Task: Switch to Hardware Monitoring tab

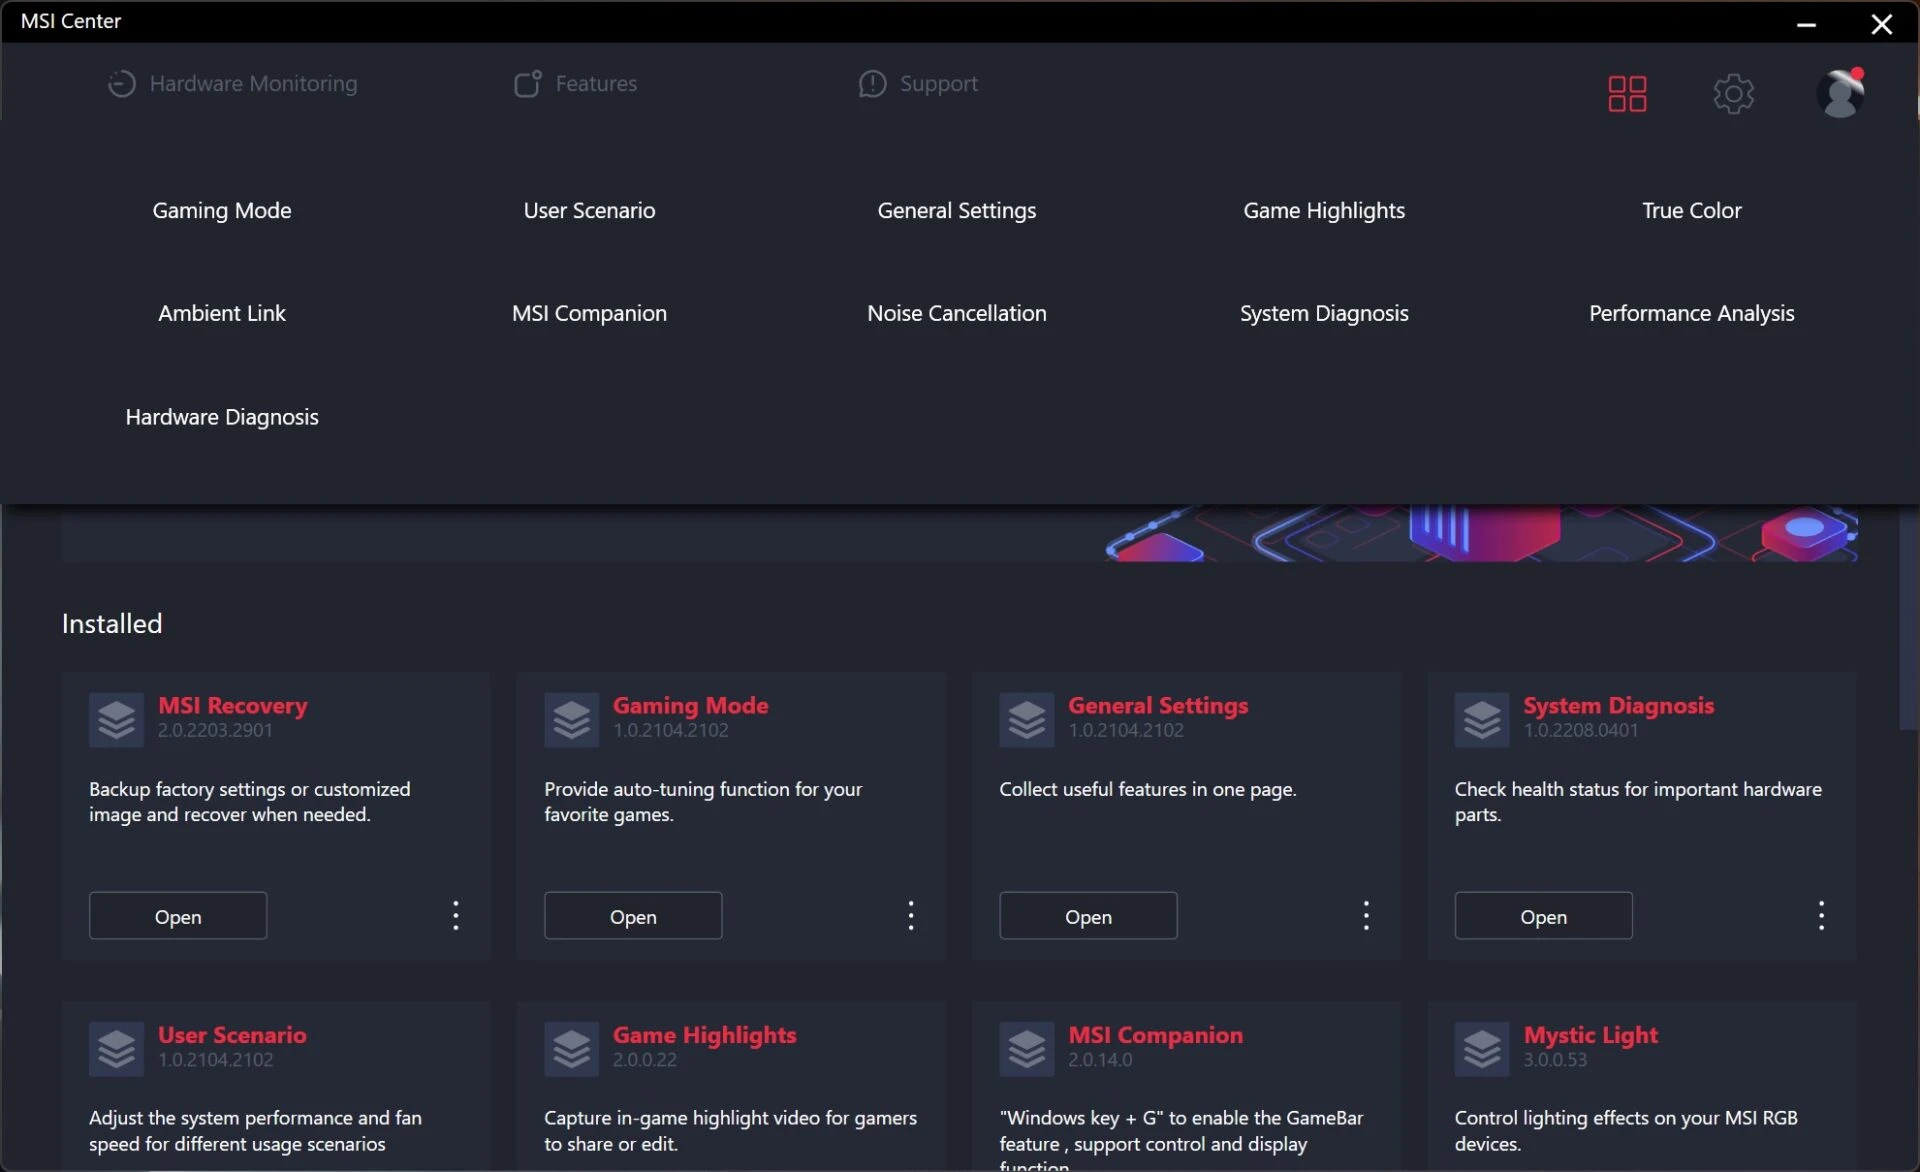Action: [x=232, y=84]
